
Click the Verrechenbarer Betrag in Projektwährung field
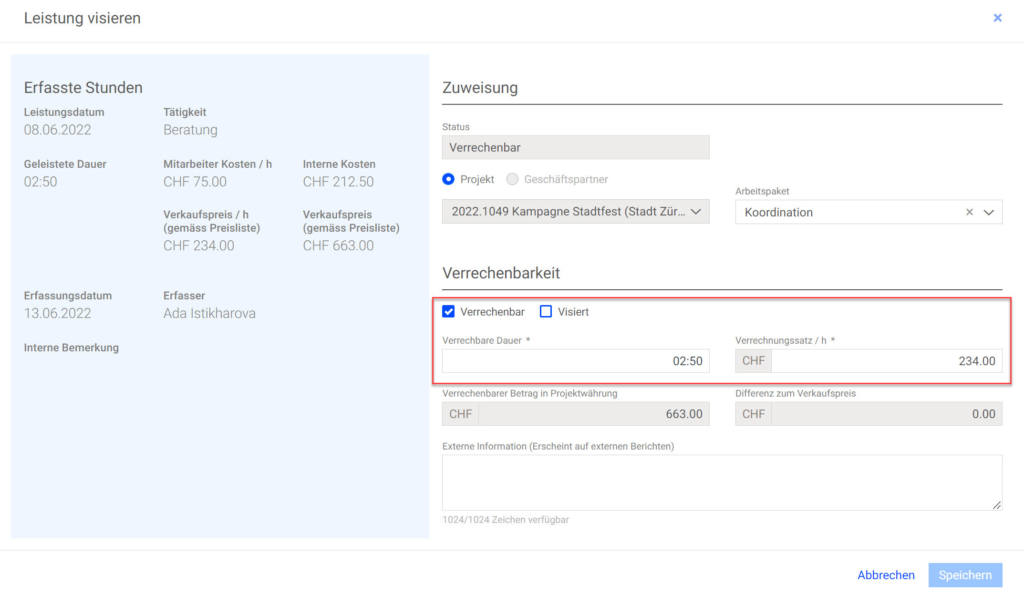coord(592,414)
